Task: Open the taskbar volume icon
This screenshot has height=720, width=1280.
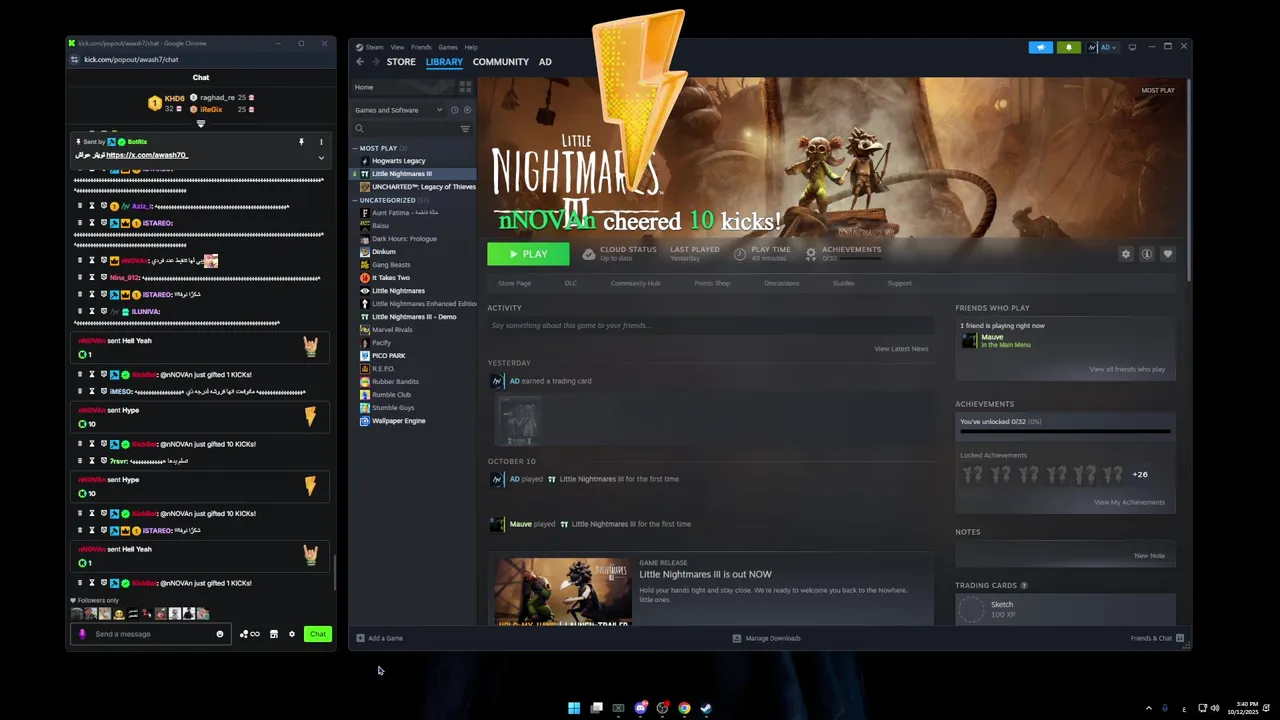Action: [x=1215, y=708]
